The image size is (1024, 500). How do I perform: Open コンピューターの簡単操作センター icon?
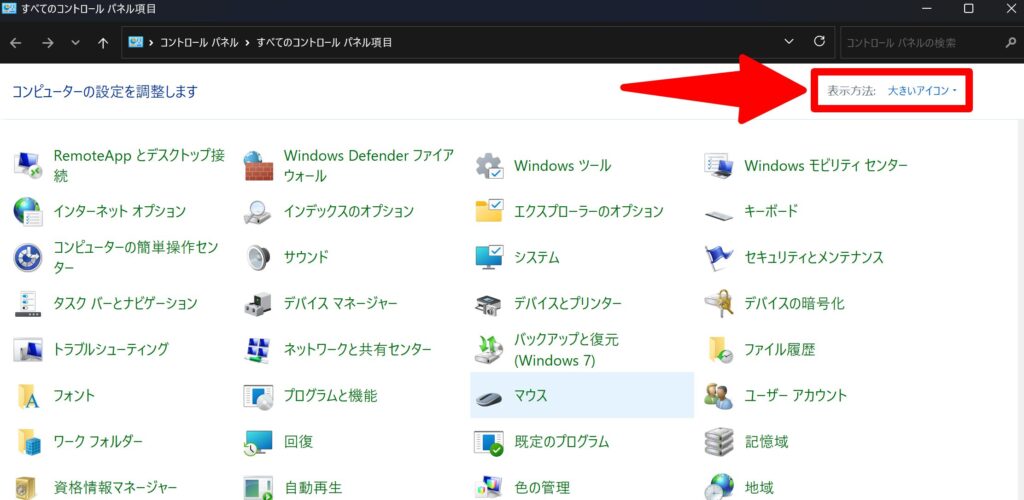27,258
